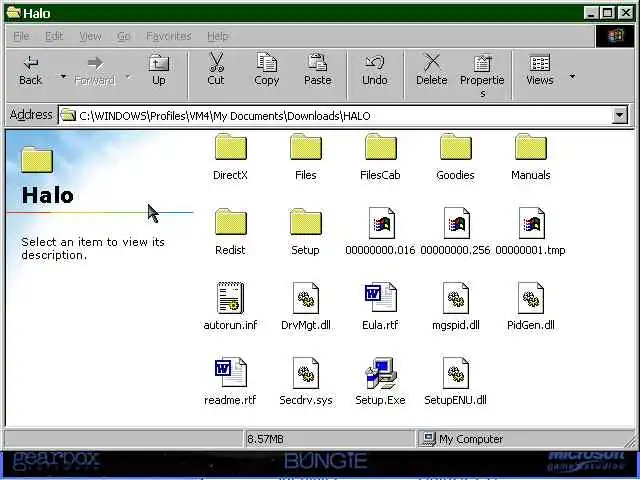Select the 00000000.256 file icon

tap(456, 223)
